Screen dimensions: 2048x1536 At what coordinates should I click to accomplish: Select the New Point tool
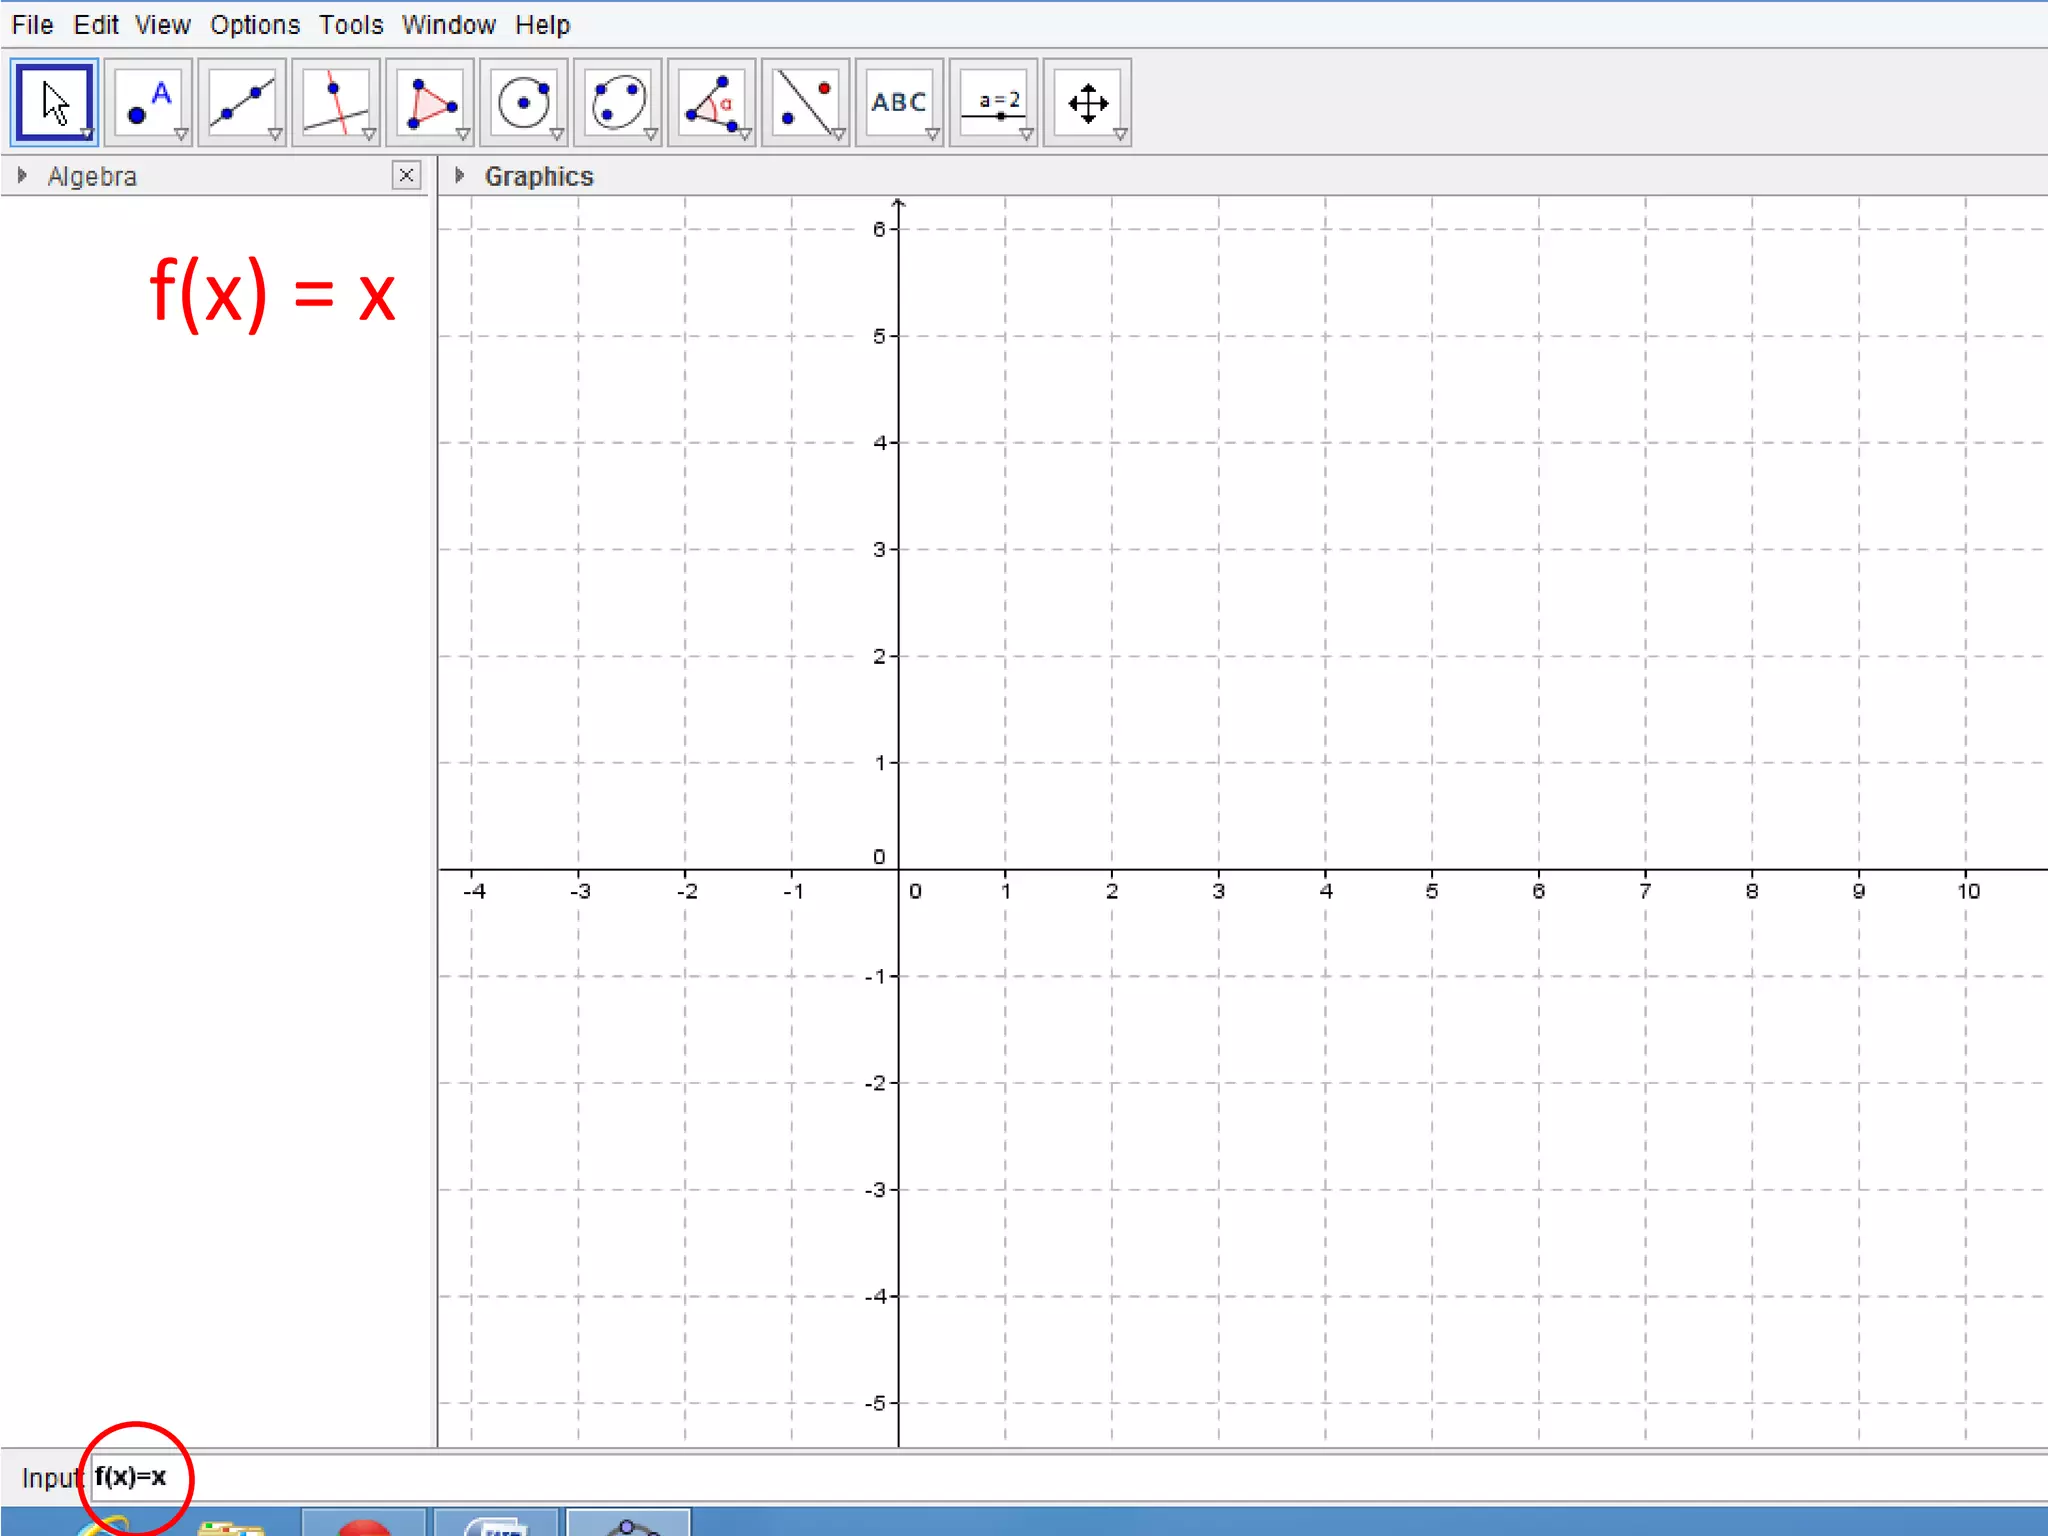[x=148, y=102]
